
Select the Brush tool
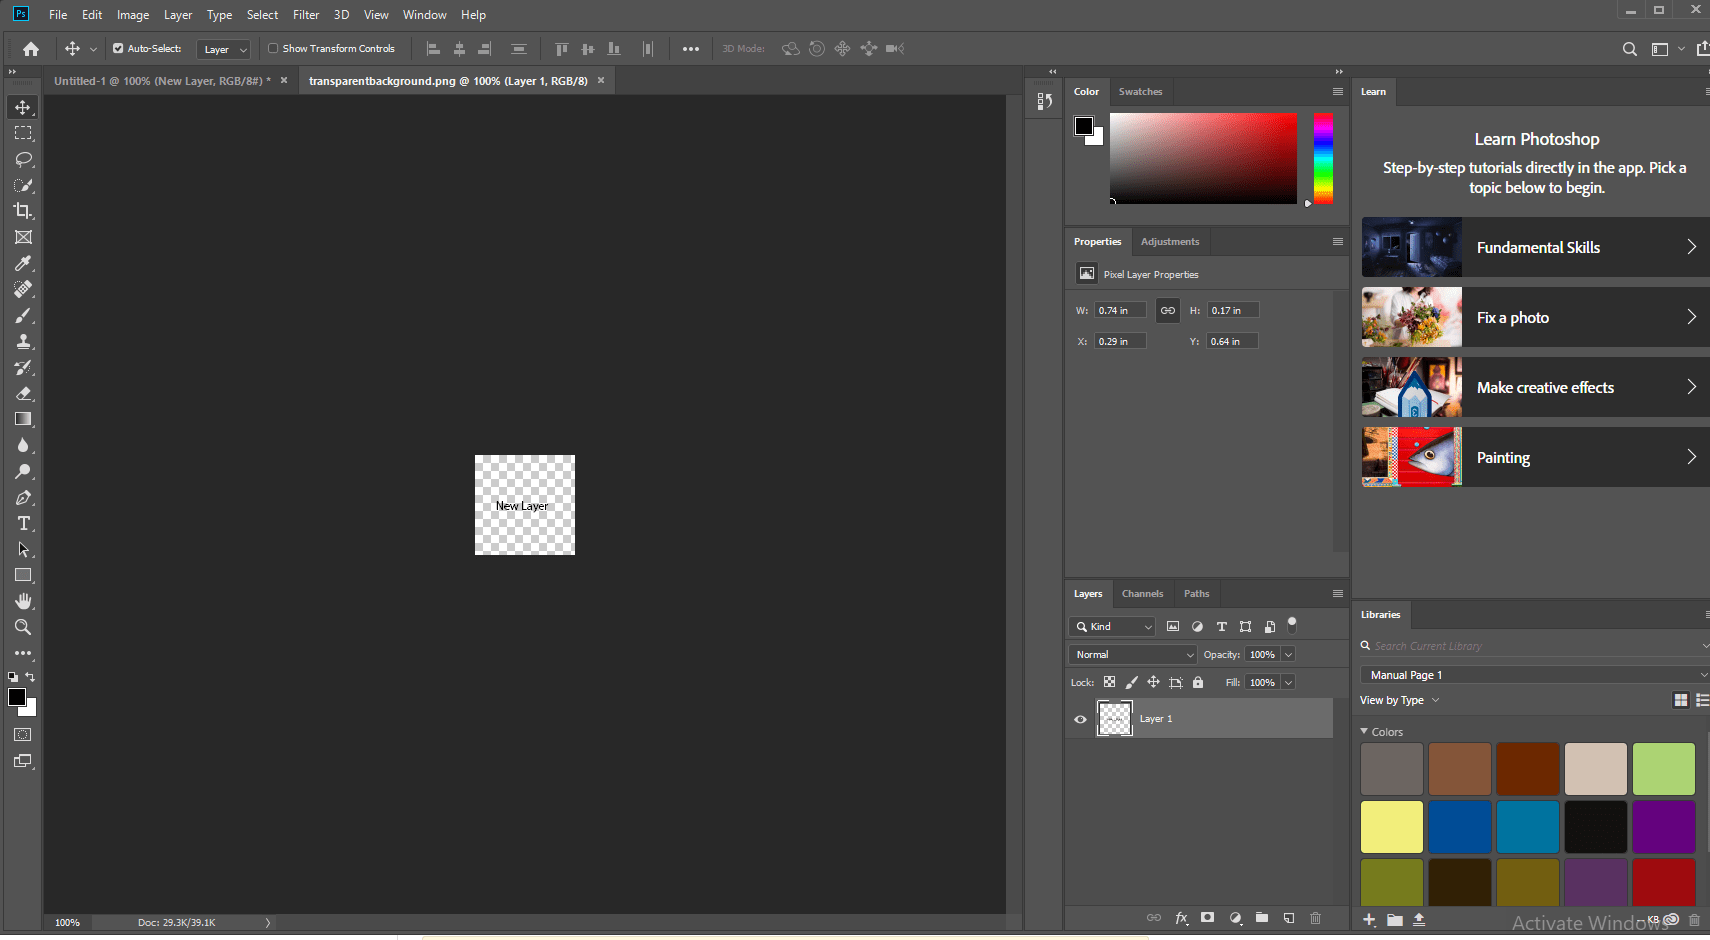(x=23, y=315)
